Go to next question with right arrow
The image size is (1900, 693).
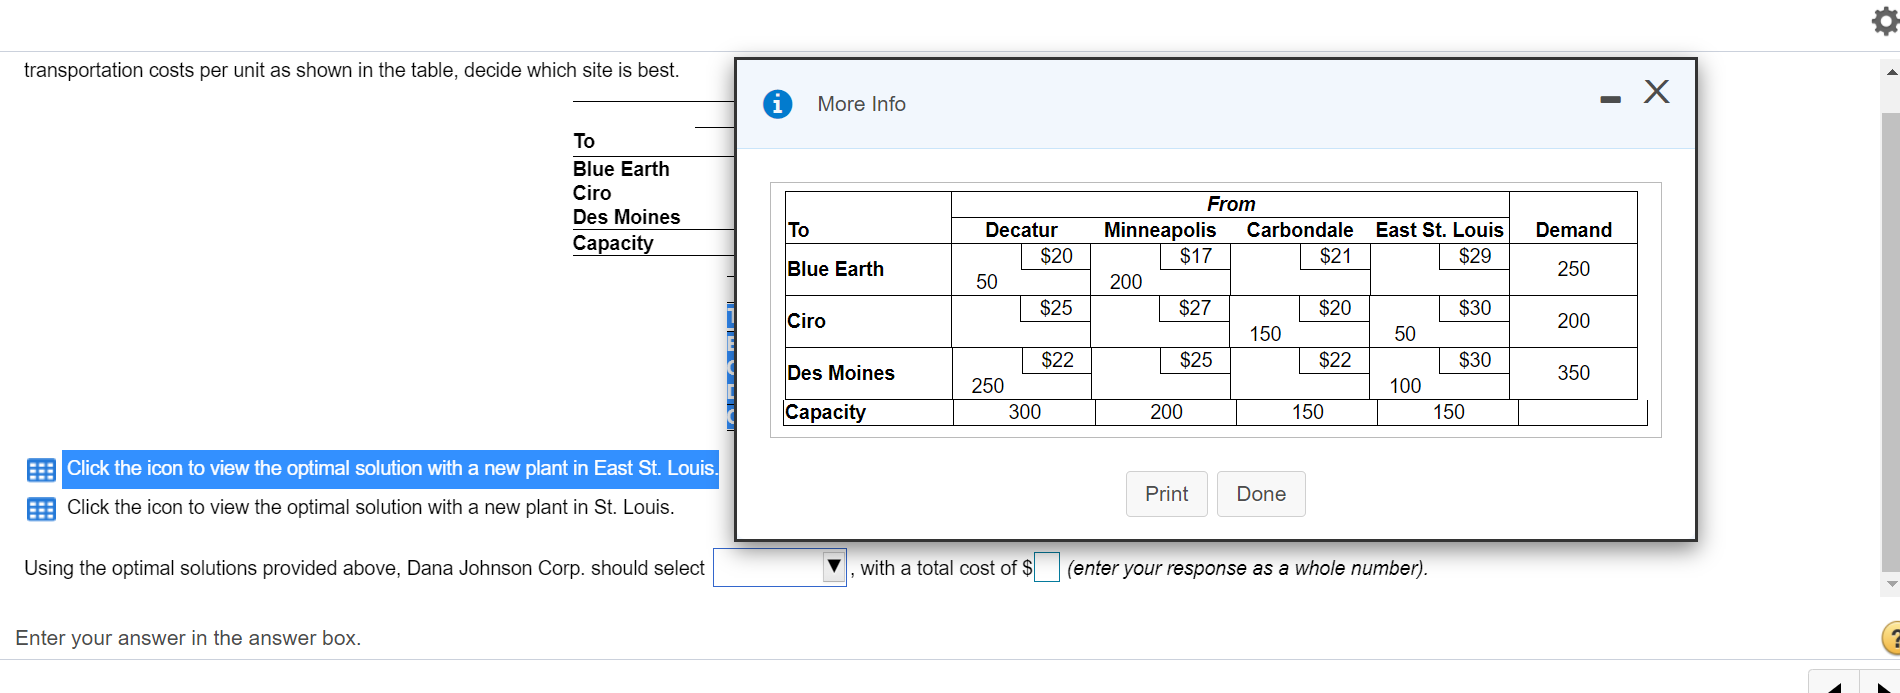coord(1882,685)
